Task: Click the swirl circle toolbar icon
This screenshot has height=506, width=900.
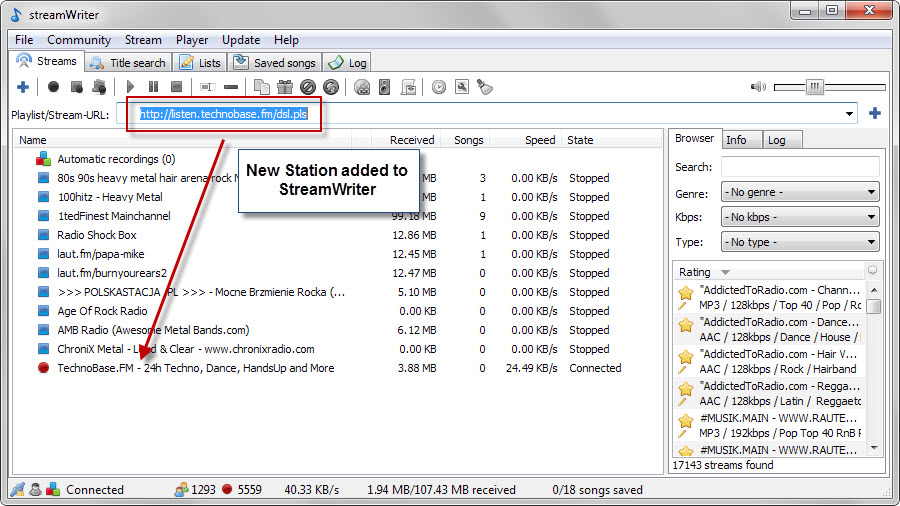Action: click(x=331, y=87)
